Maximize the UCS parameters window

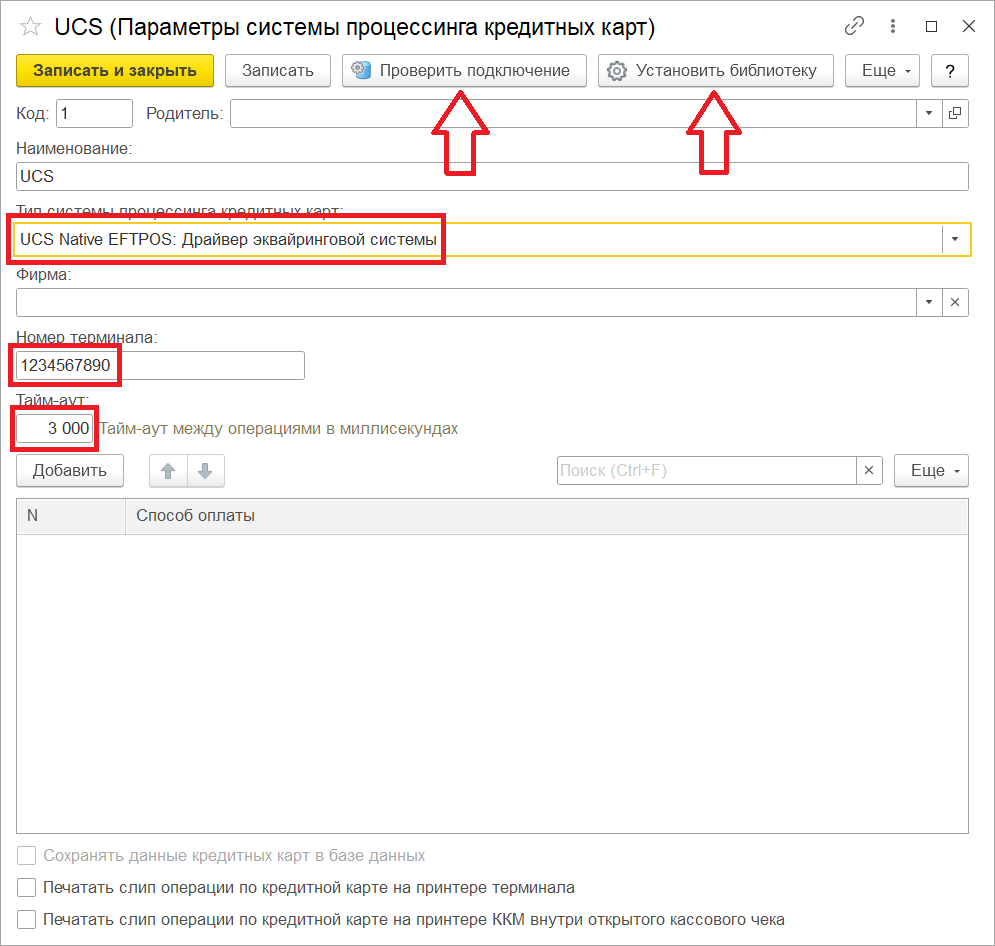coord(931,26)
